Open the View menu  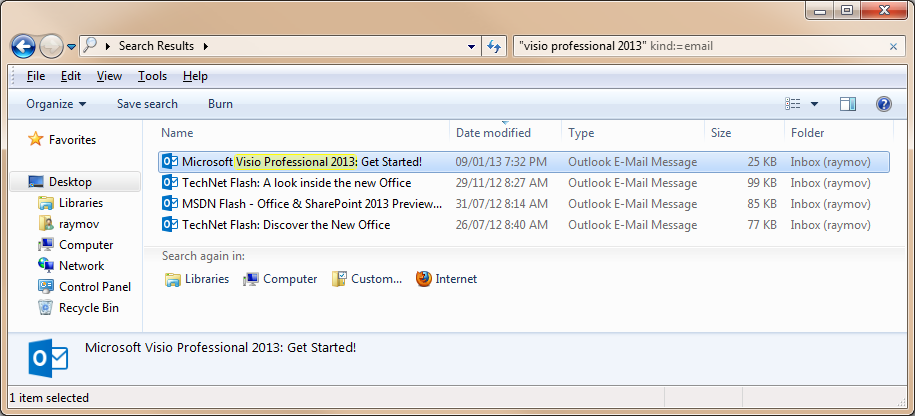[x=109, y=76]
